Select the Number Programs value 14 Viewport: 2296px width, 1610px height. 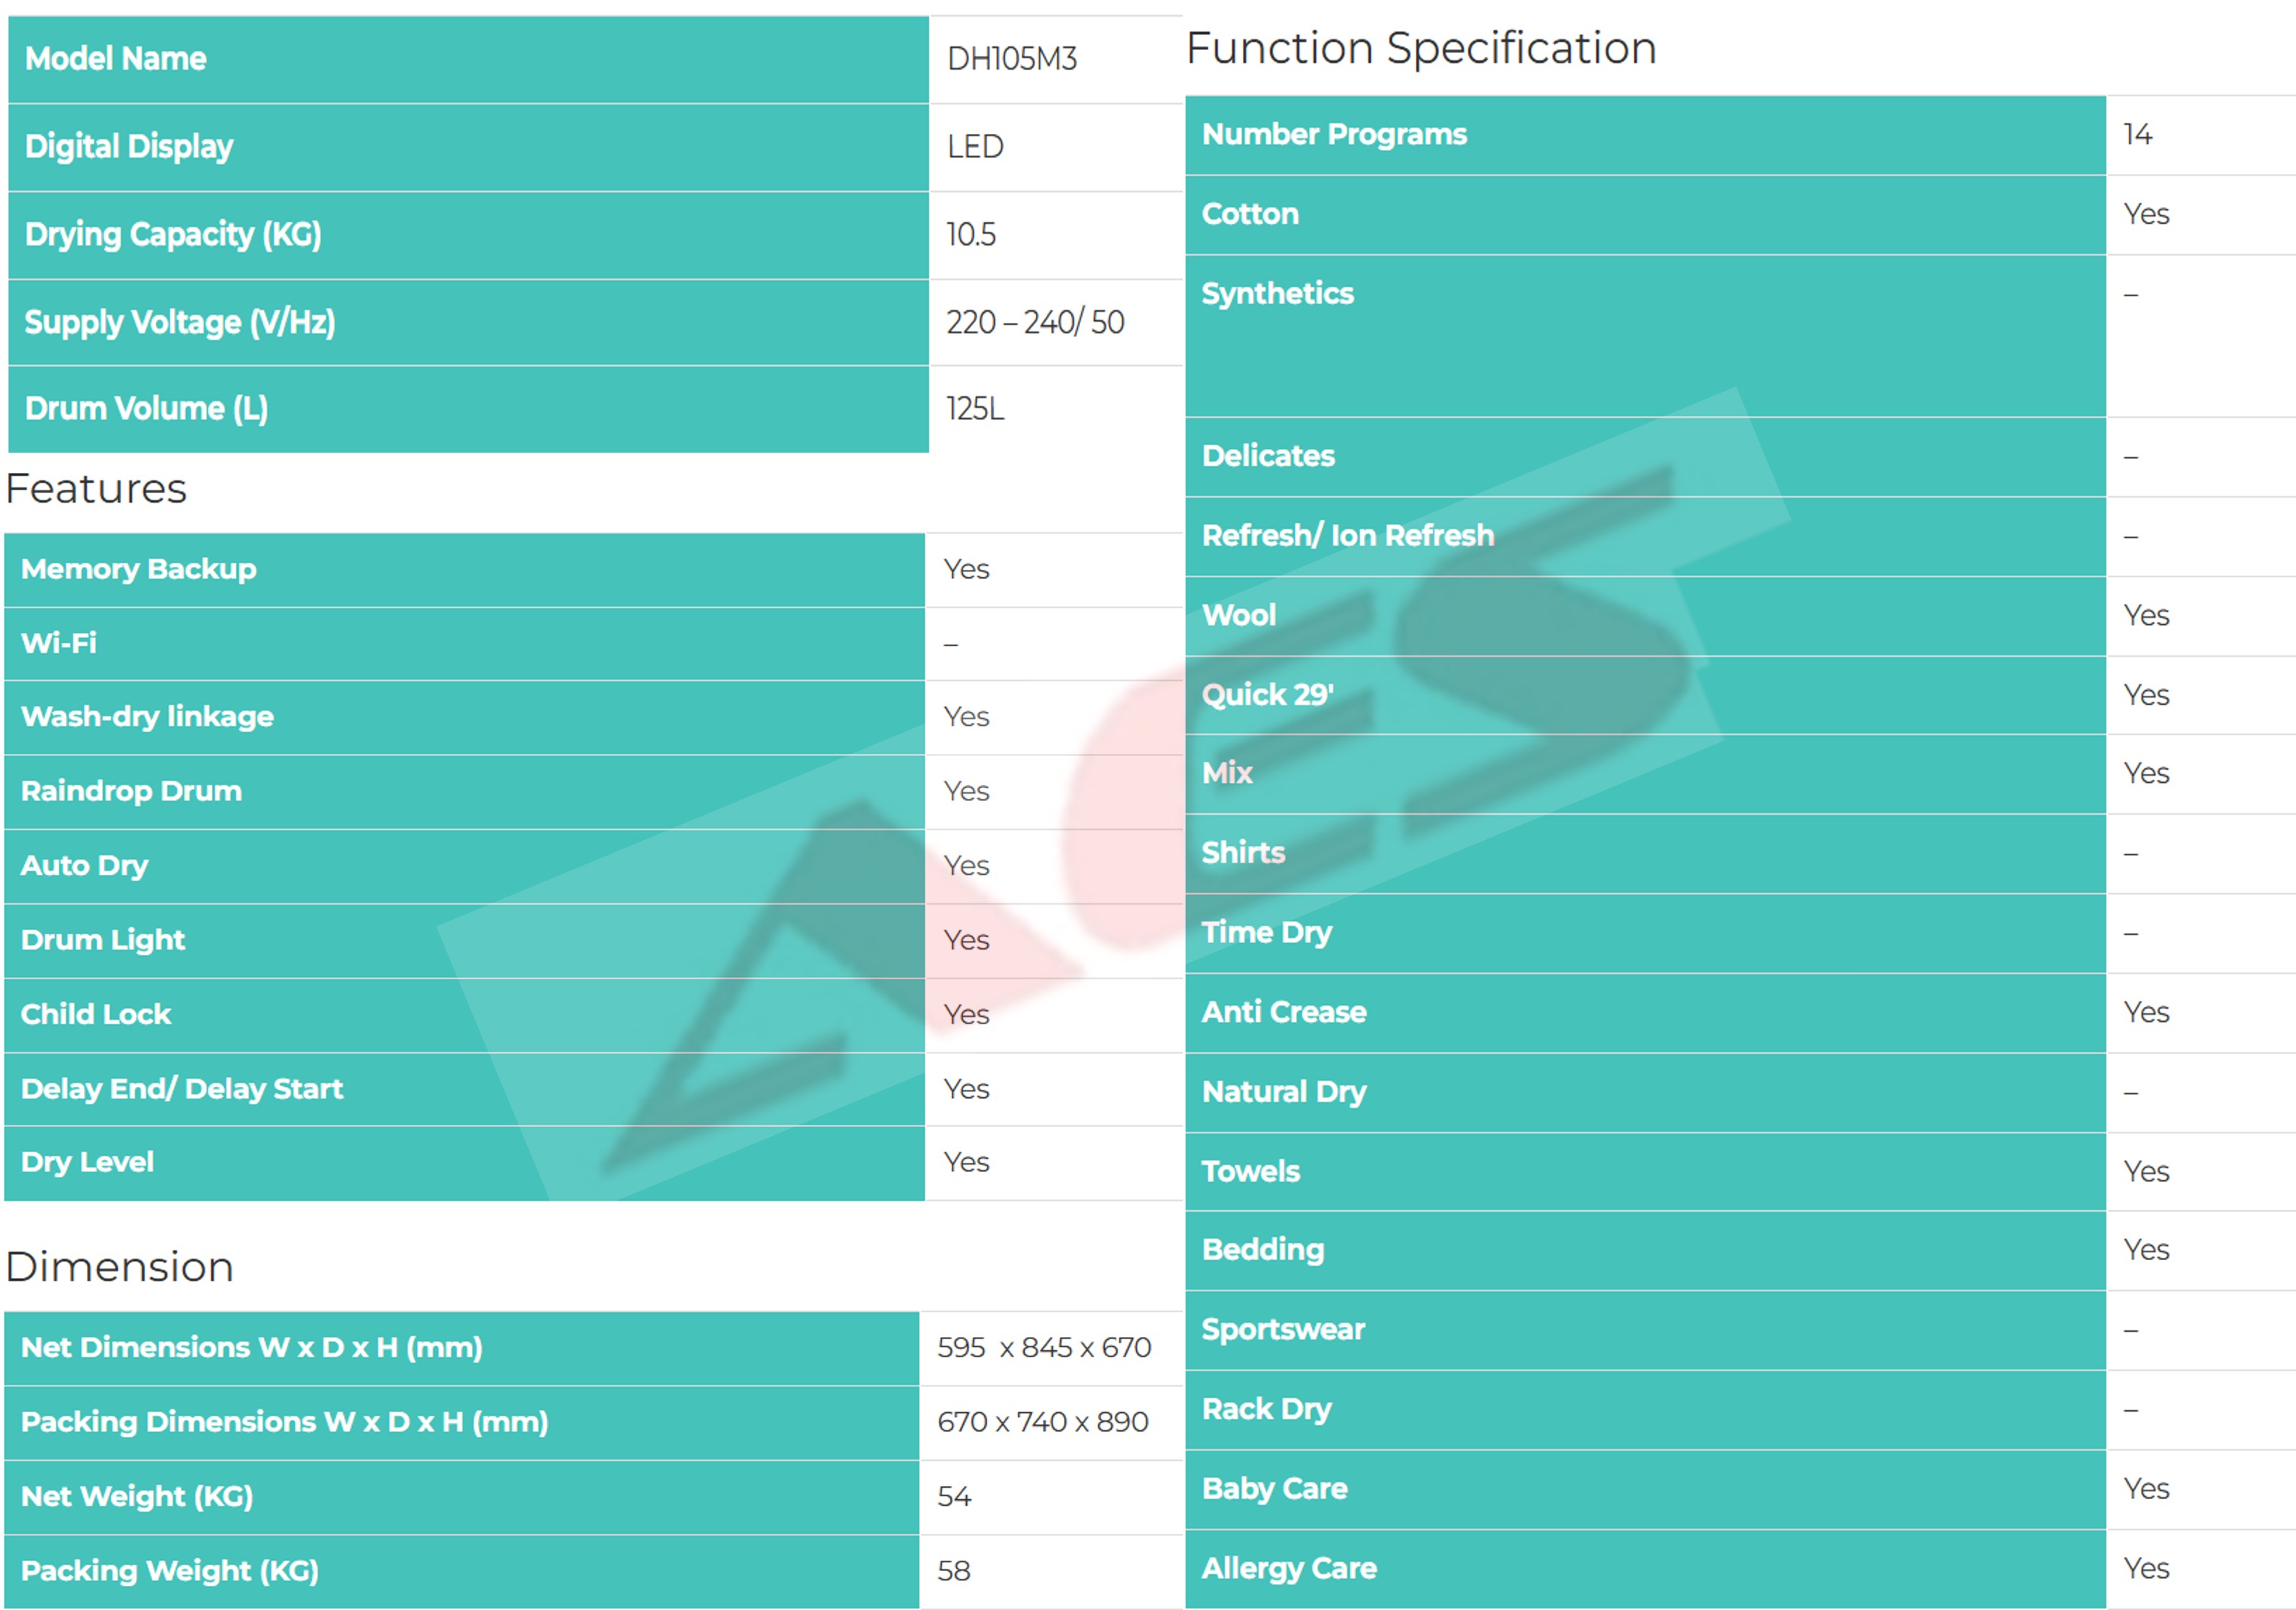[x=2137, y=135]
